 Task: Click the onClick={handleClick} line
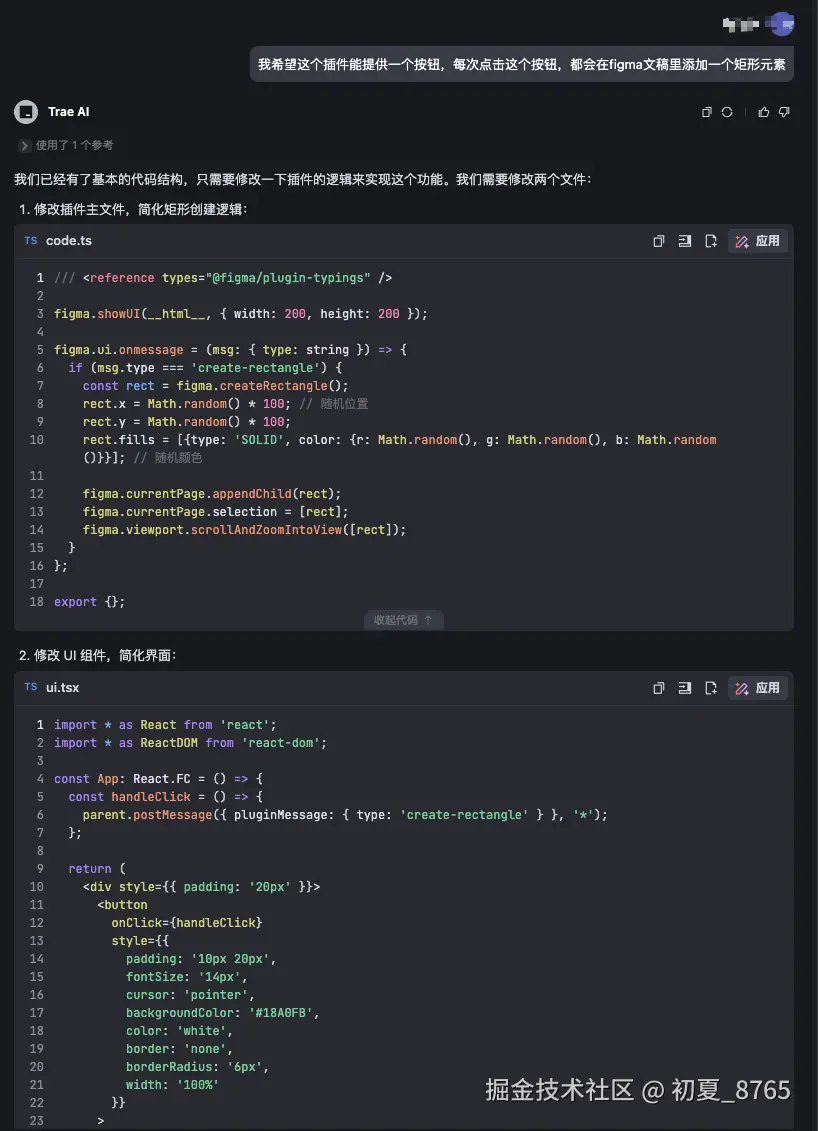pyautogui.click(x=186, y=923)
